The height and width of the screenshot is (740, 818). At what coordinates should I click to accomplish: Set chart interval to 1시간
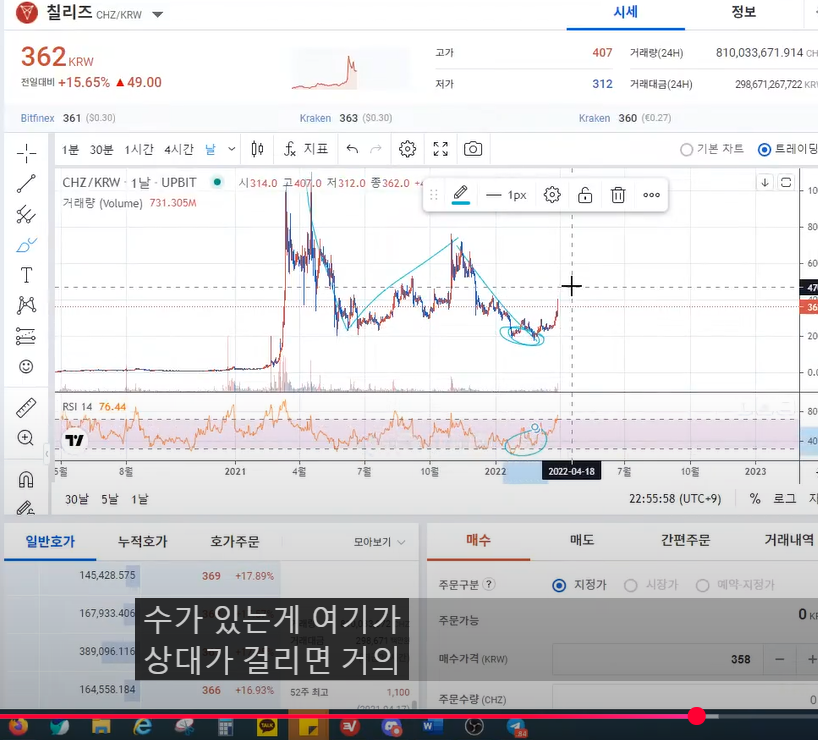pos(139,150)
